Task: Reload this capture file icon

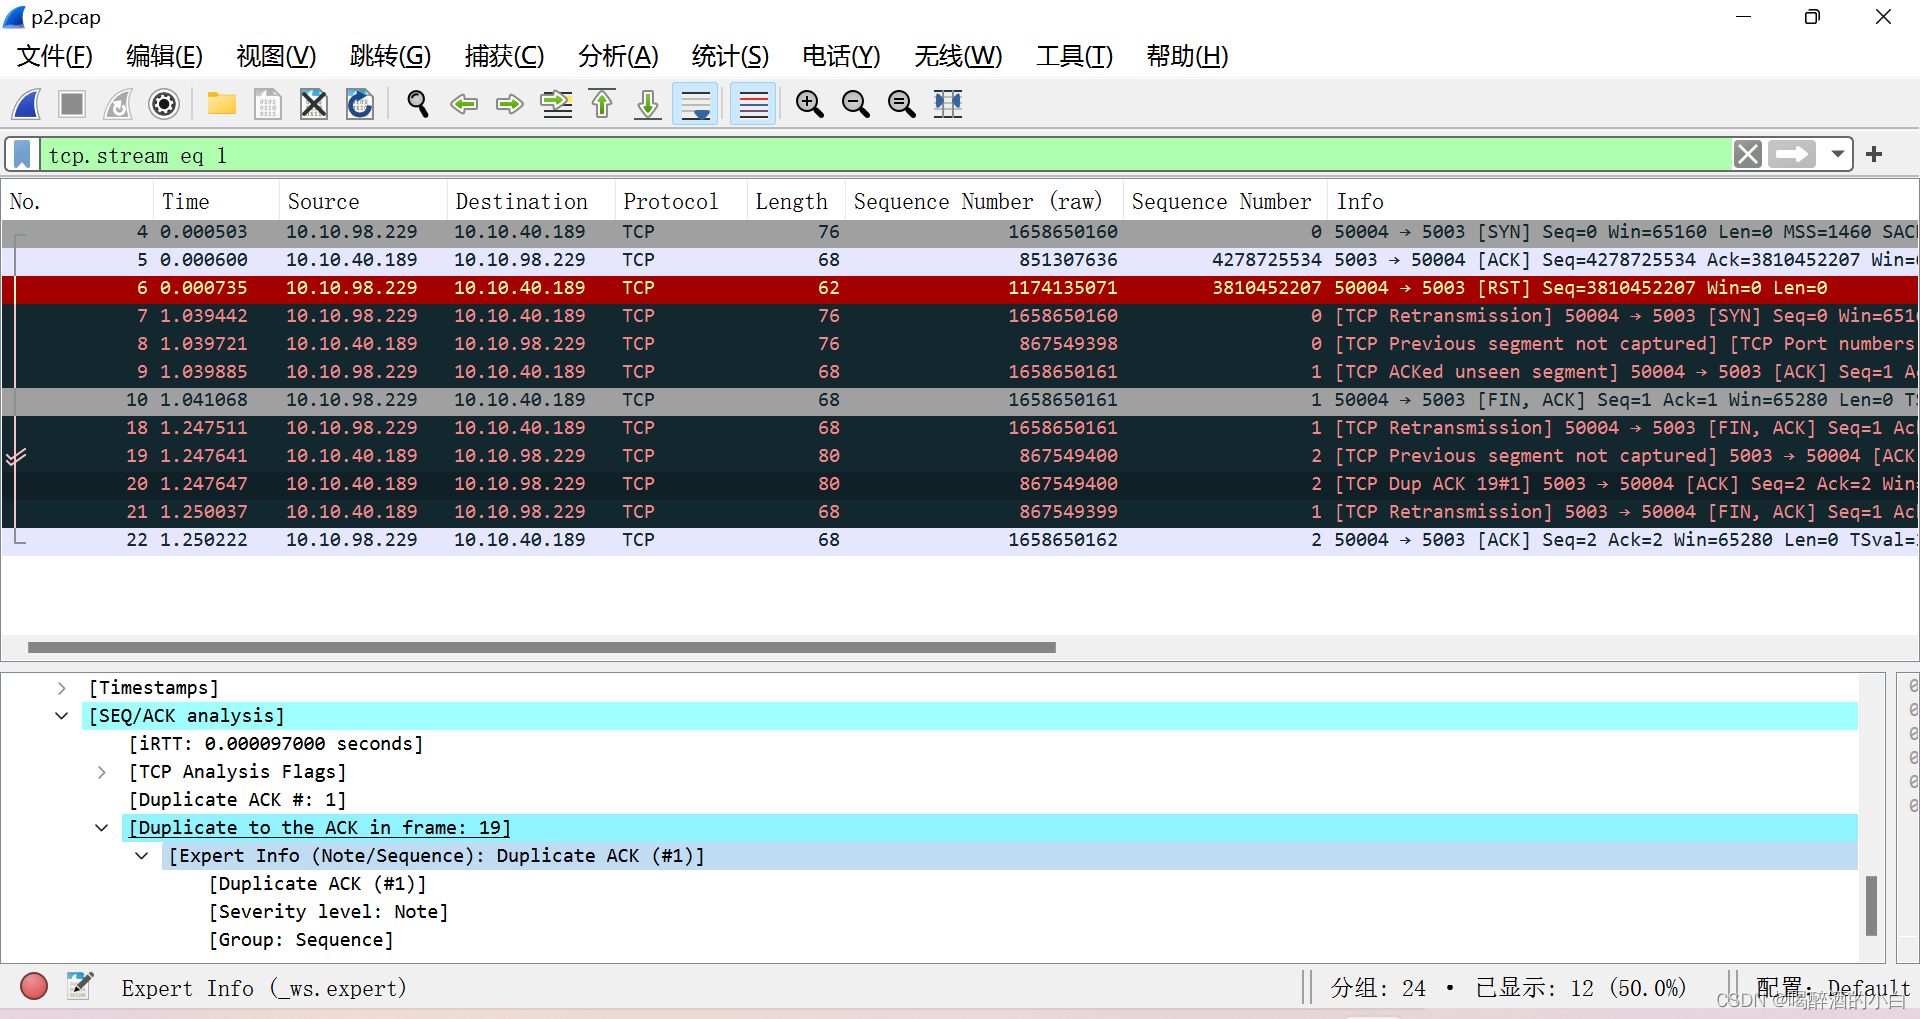Action: (x=360, y=104)
